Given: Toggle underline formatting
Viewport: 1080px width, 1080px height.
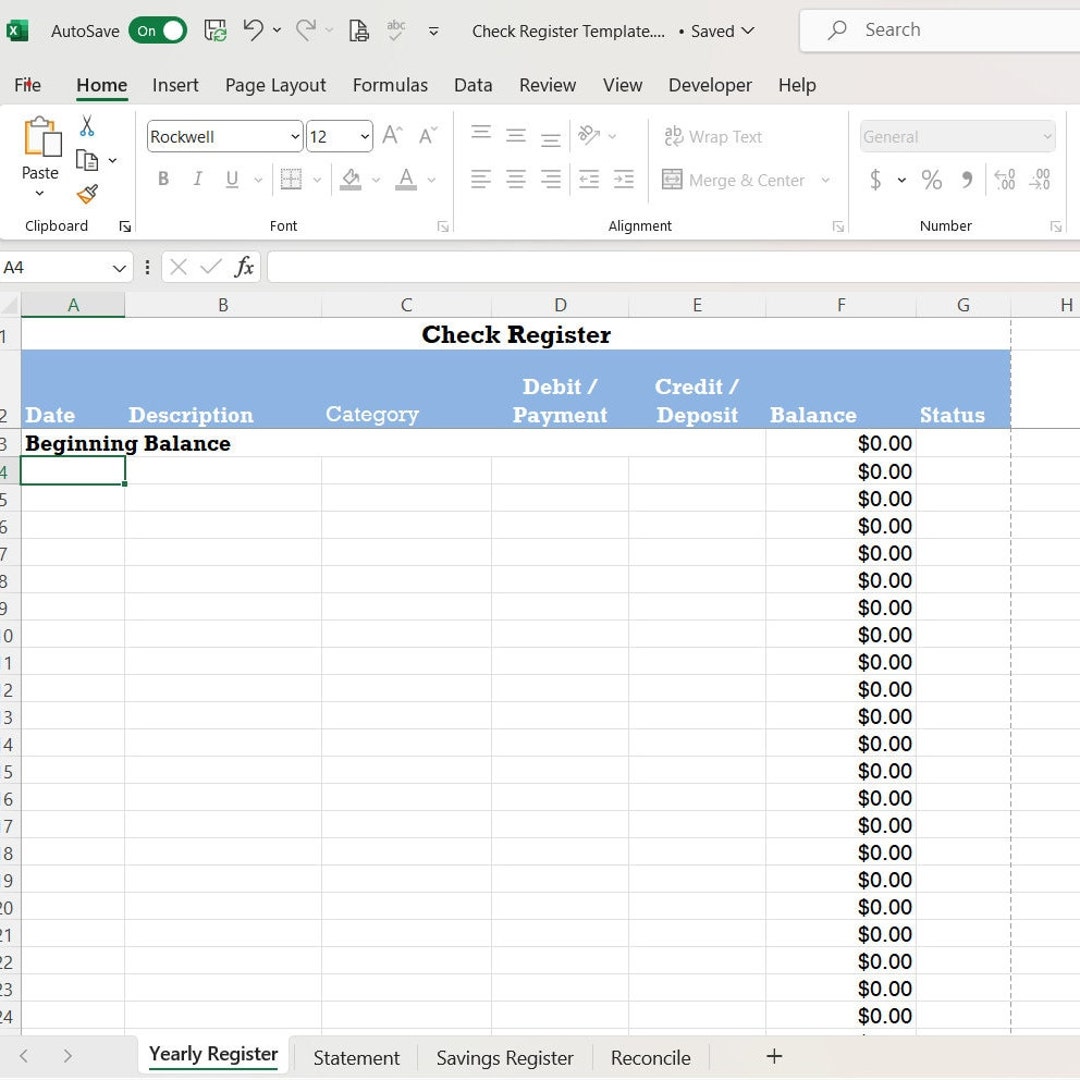Looking at the screenshot, I should pos(230,179).
